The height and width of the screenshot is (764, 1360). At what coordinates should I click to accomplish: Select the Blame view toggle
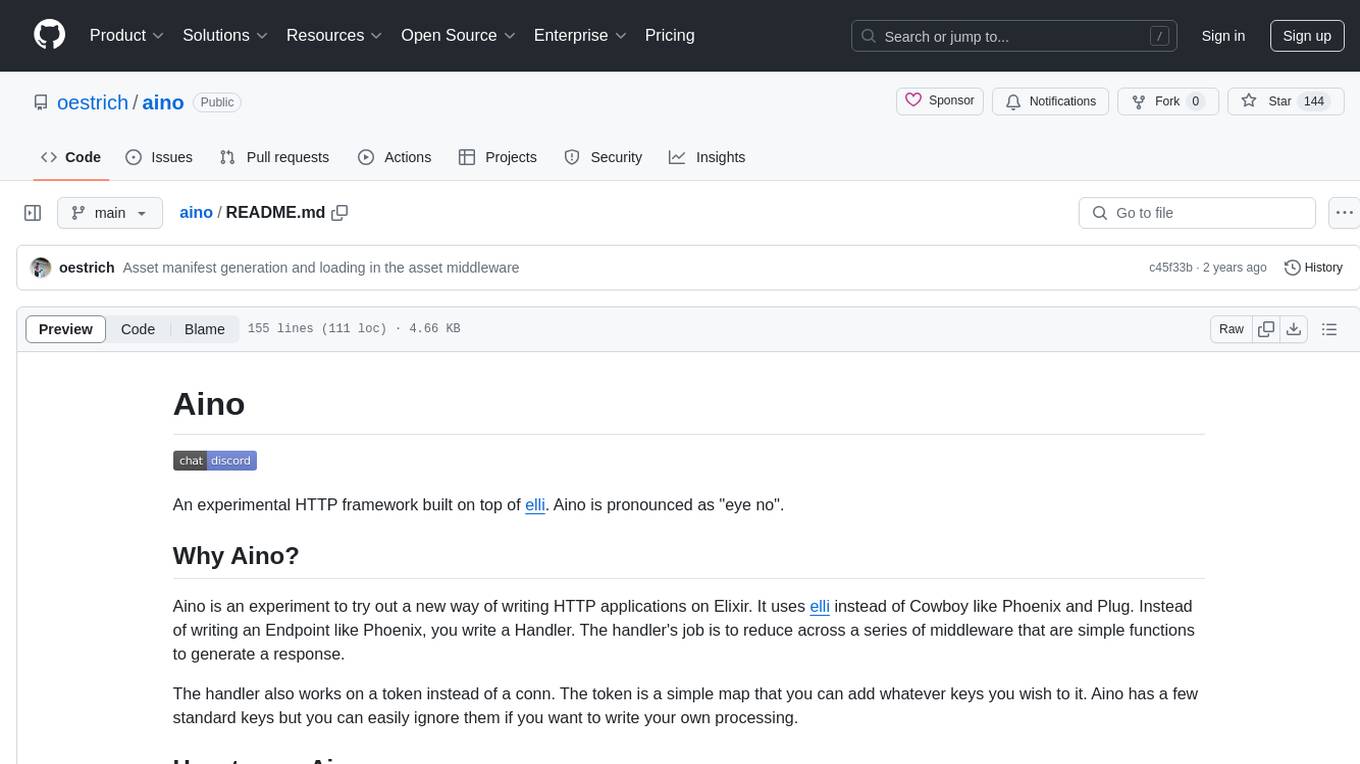click(205, 329)
